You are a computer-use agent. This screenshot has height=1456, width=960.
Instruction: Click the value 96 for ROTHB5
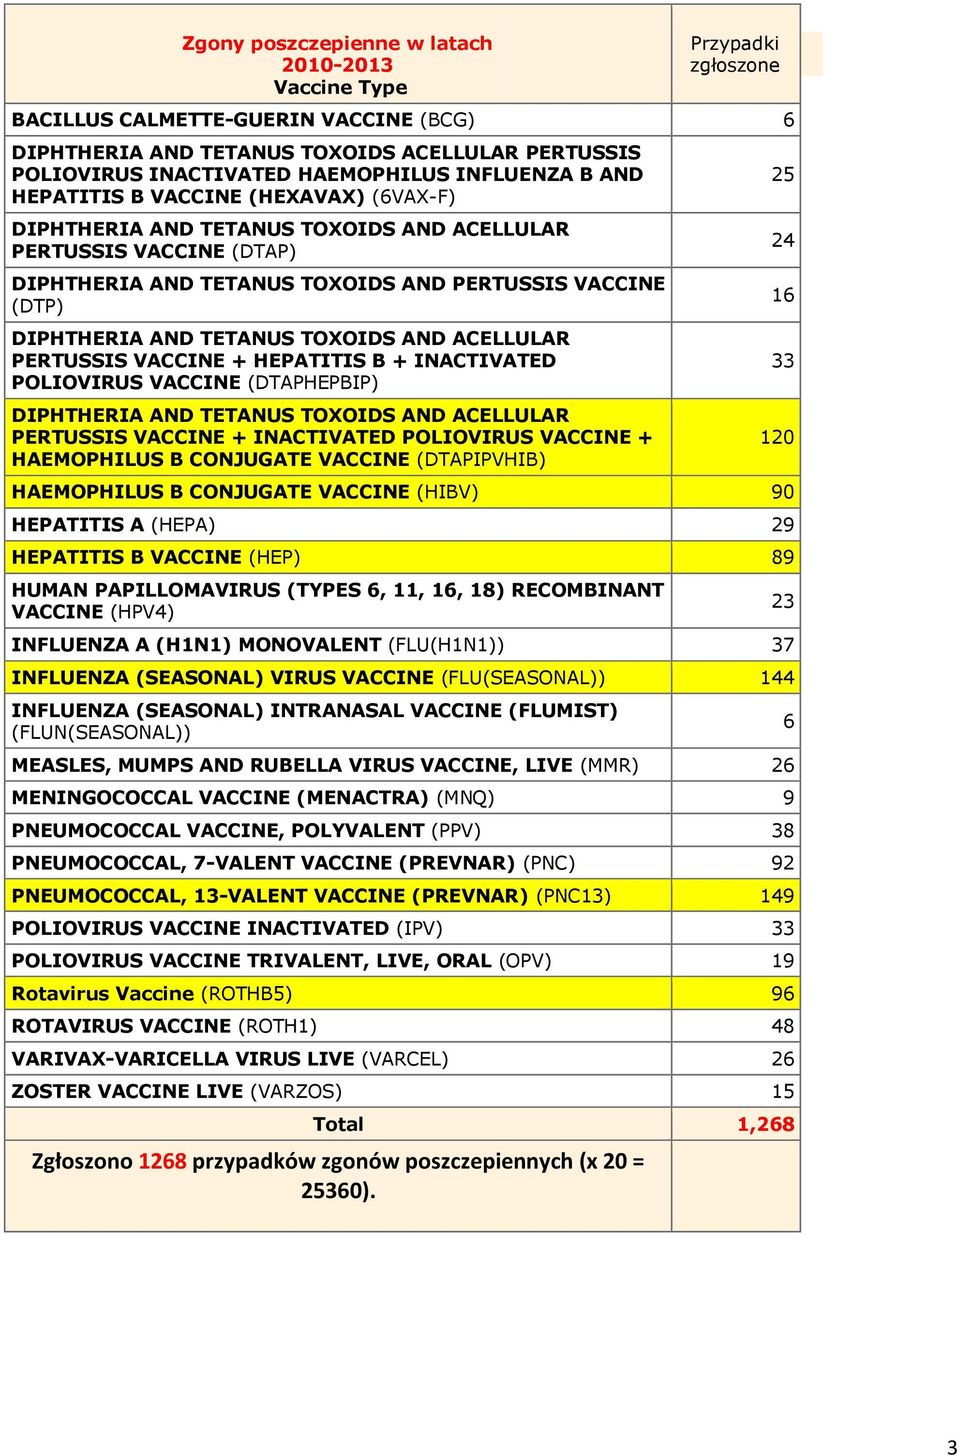(782, 994)
